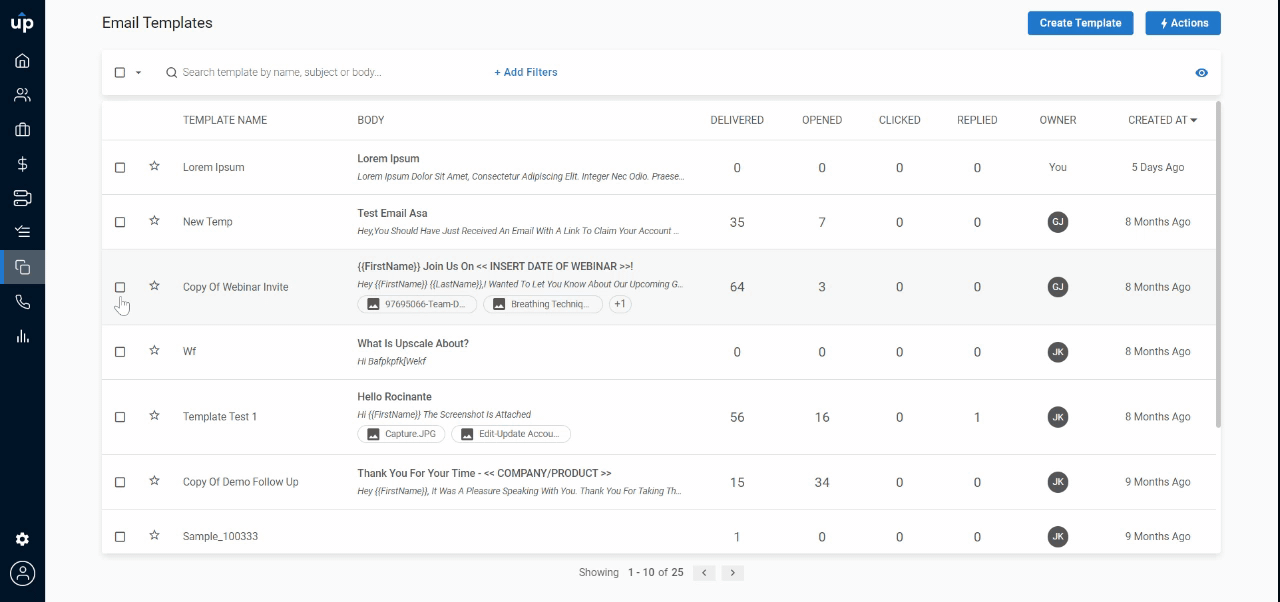Screen dimensions: 1280x602
Task: Toggle column visibility with the eye icon
Action: [1201, 73]
